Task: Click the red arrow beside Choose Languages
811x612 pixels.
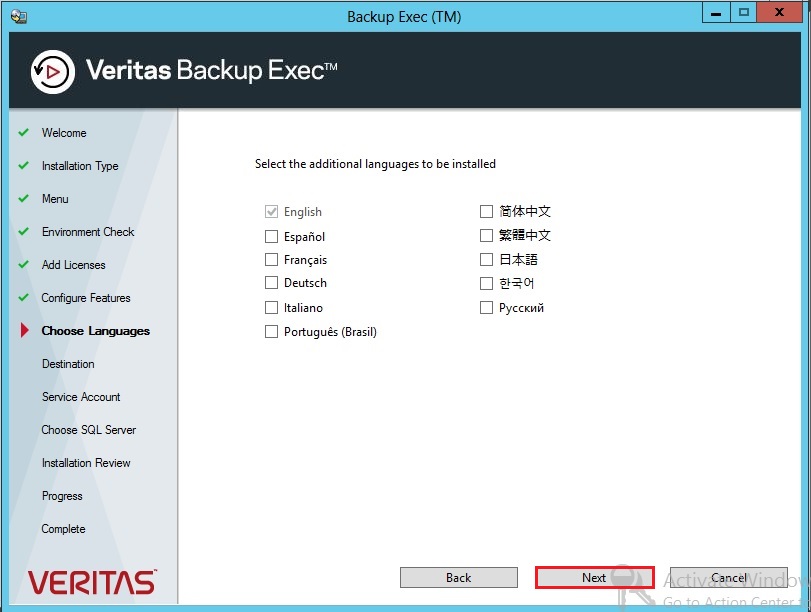Action: (x=25, y=331)
